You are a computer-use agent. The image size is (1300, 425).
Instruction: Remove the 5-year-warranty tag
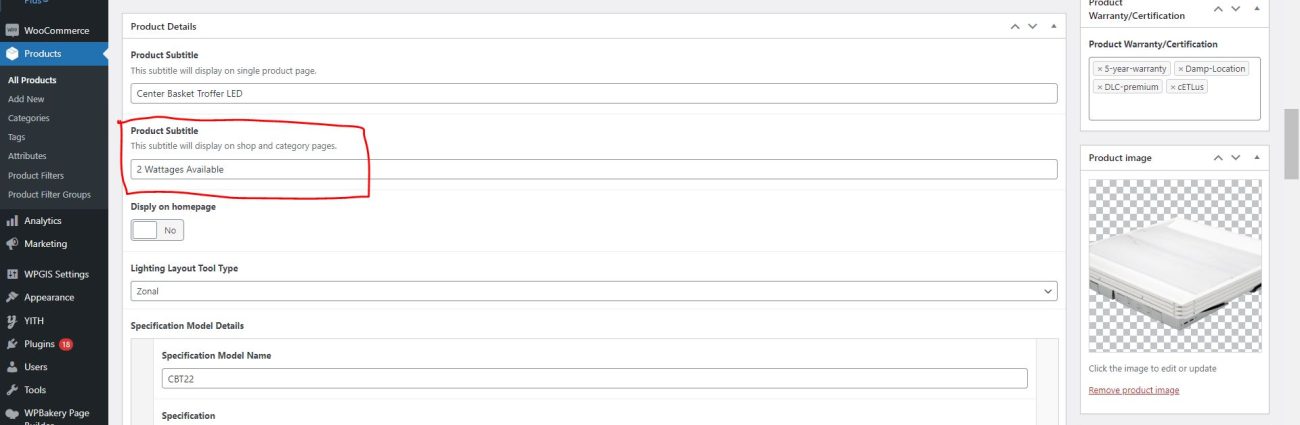click(x=1100, y=69)
